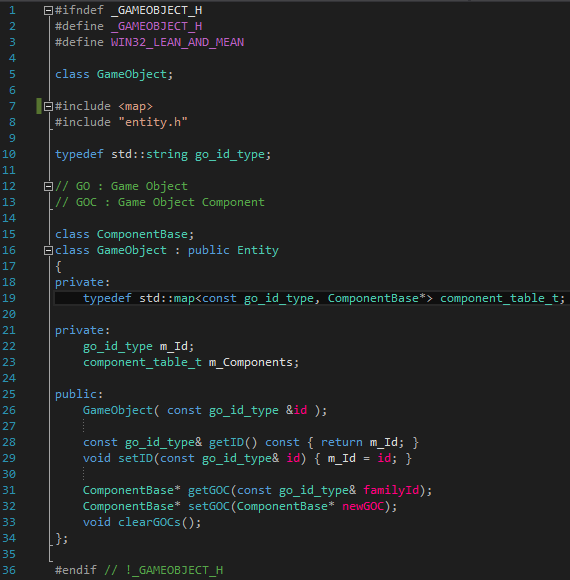The width and height of the screenshot is (570, 580).
Task: Click std::map in the typedef line
Action: click(x=167, y=299)
